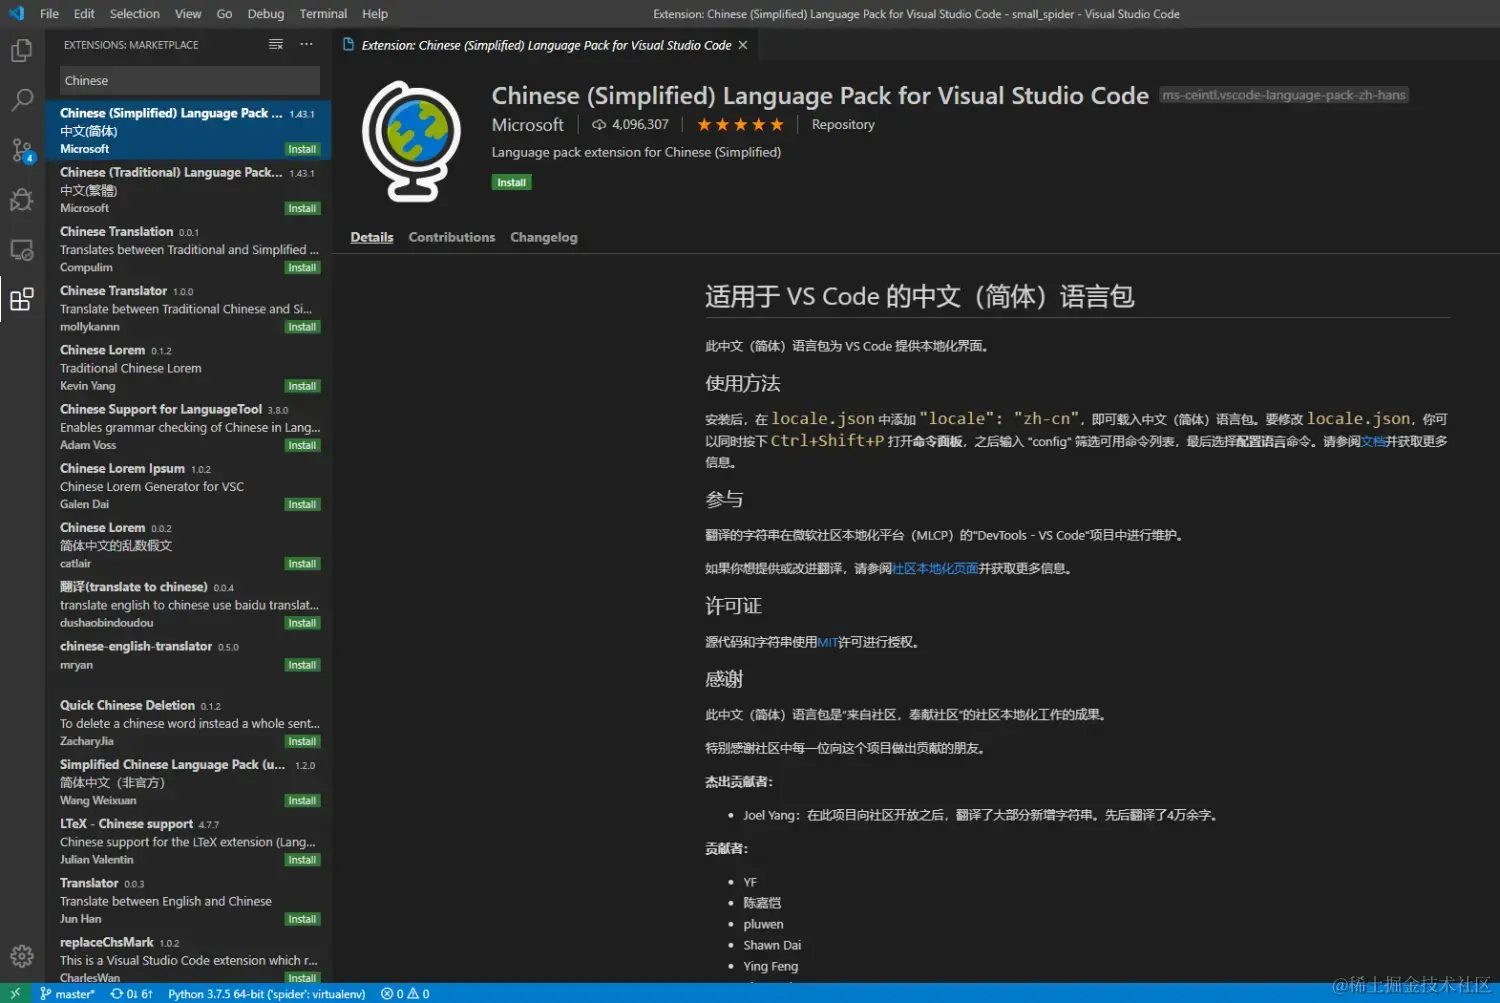This screenshot has height=1003, width=1500.
Task: Install Chinese Lorem by Kevin Yang
Action: point(302,385)
